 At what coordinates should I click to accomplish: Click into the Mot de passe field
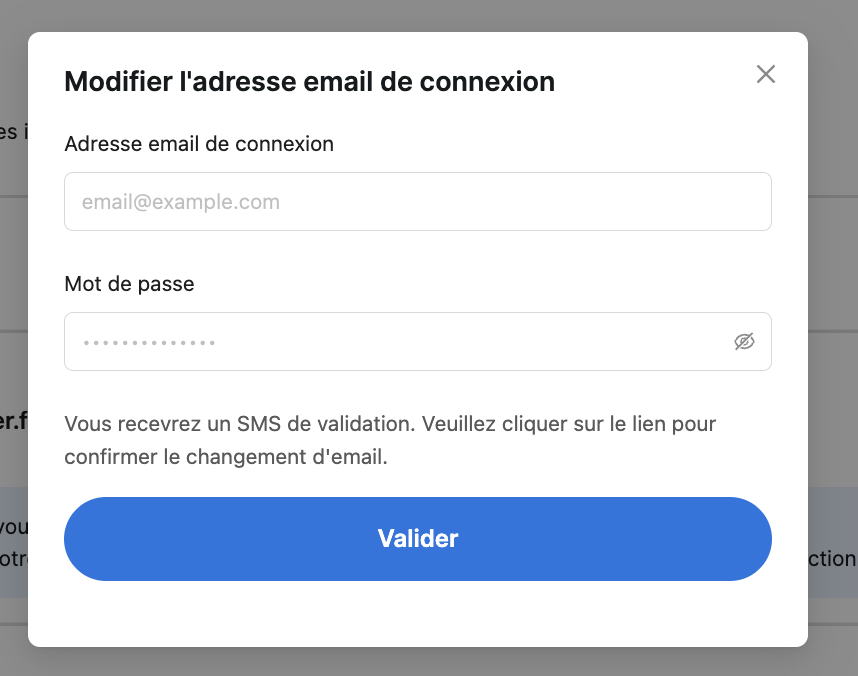(x=418, y=342)
